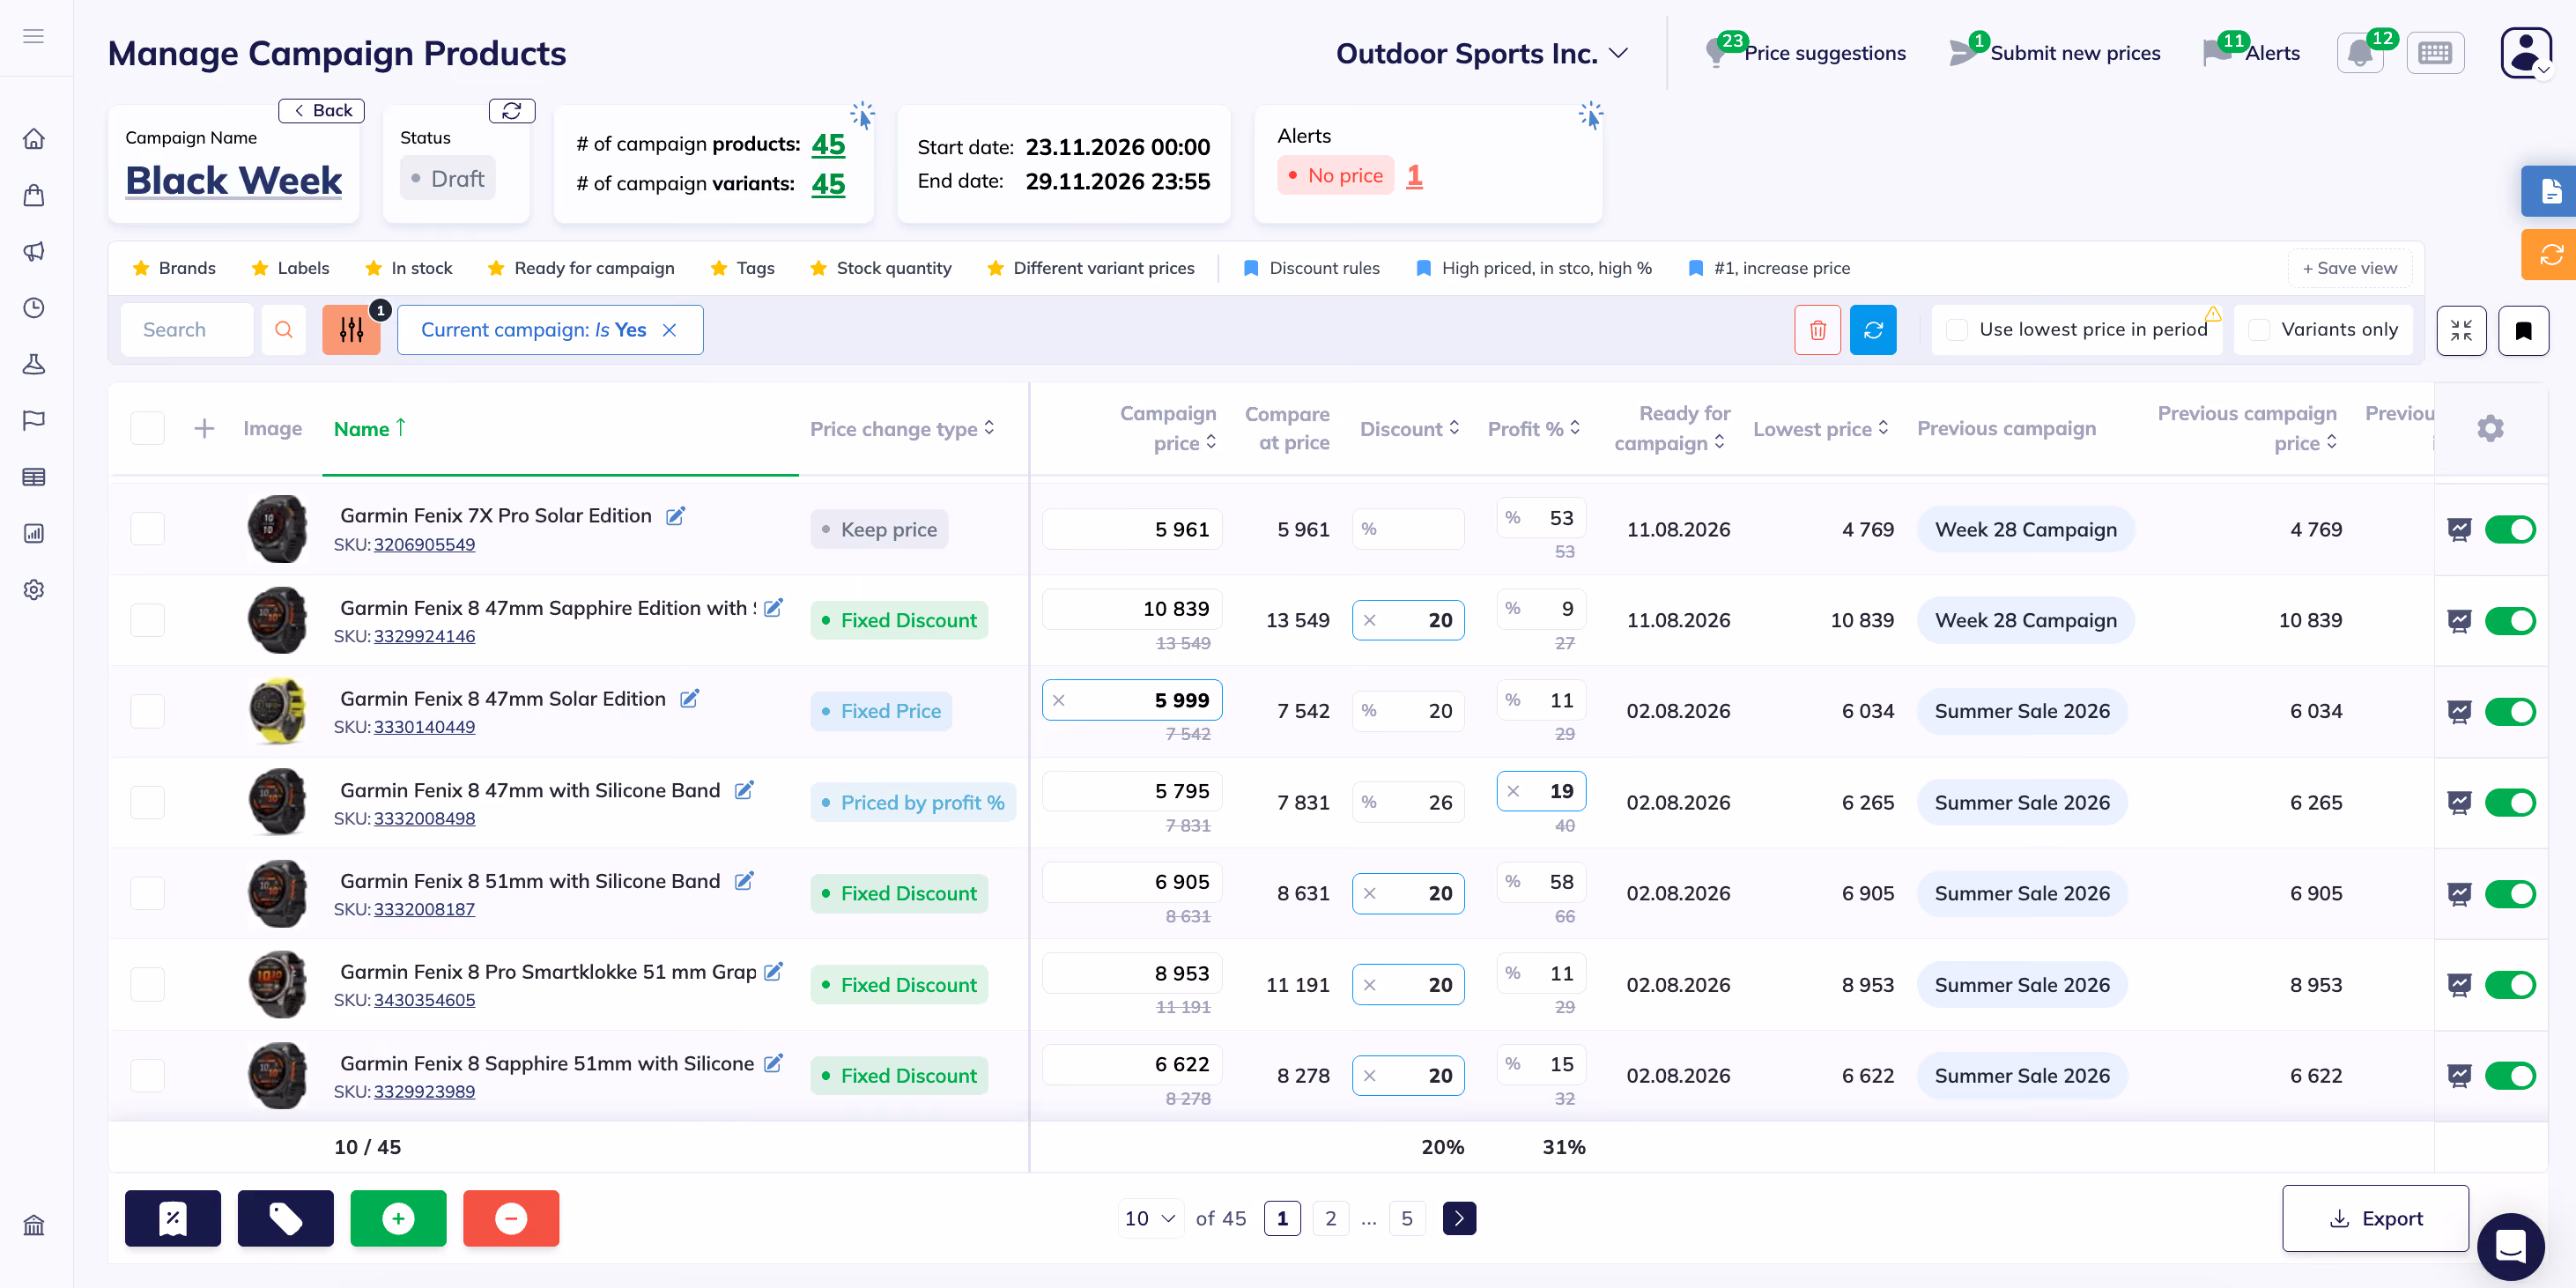The width and height of the screenshot is (2576, 1288).
Task: Check the Variants only box
Action: [2259, 330]
